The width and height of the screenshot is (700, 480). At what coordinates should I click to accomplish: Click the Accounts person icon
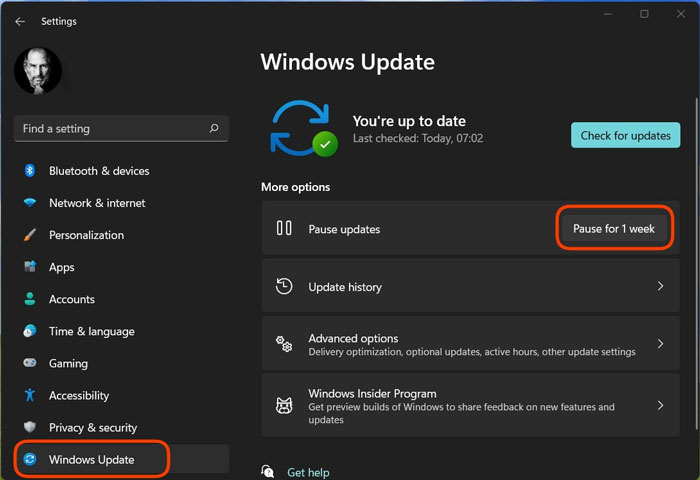click(30, 299)
